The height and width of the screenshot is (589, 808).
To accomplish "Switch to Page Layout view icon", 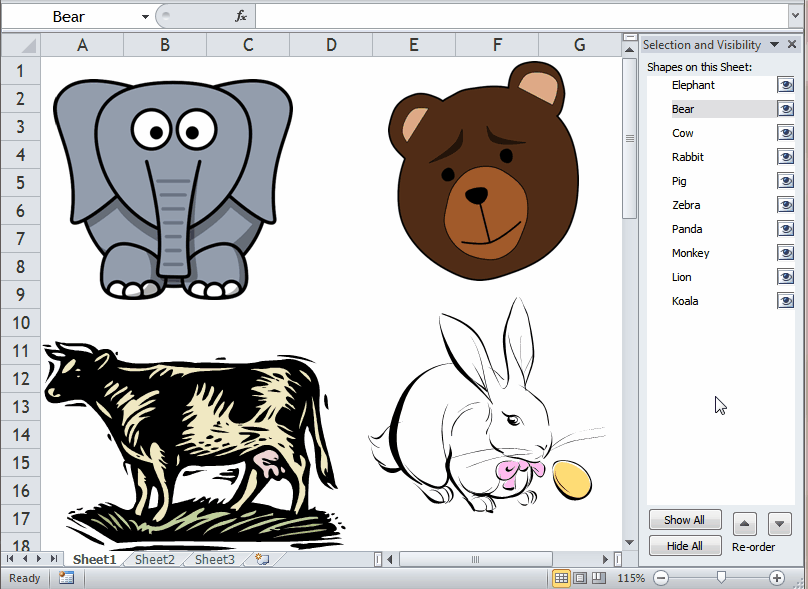I will coord(580,578).
